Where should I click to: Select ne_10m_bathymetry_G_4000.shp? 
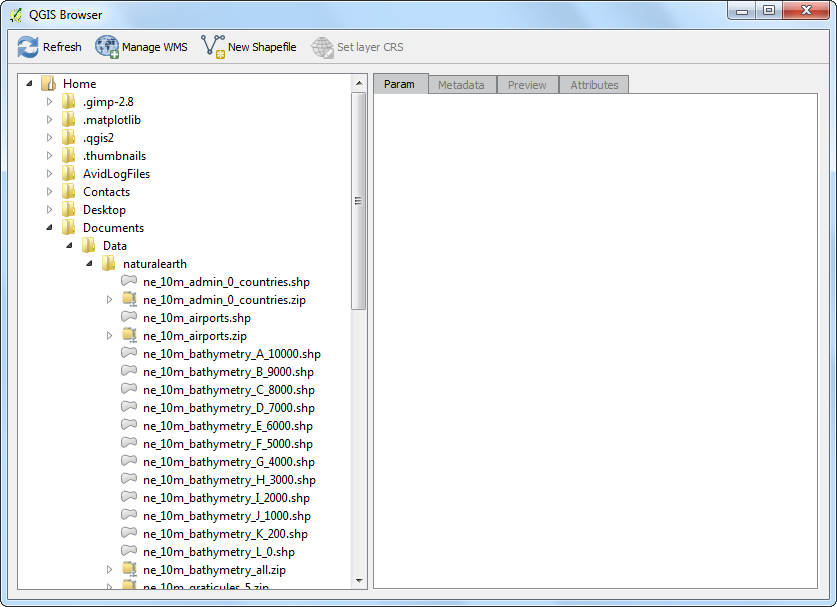[x=229, y=462]
